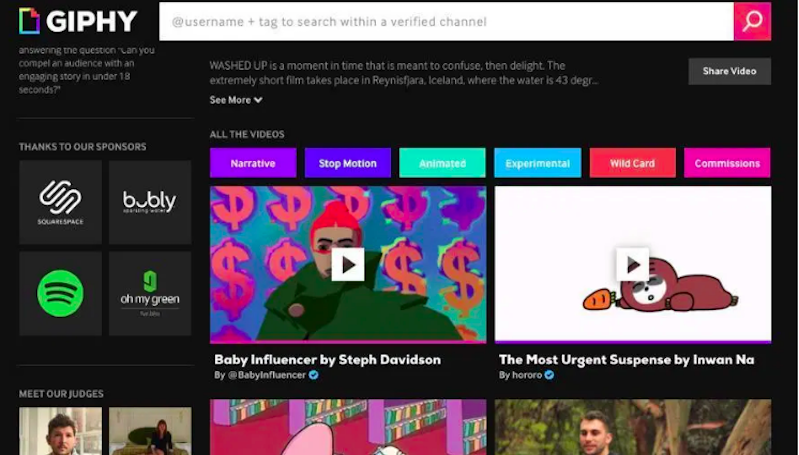Open The Most Urgent Suspense title
Screen dimensions: 799x455
pyautogui.click(x=627, y=360)
